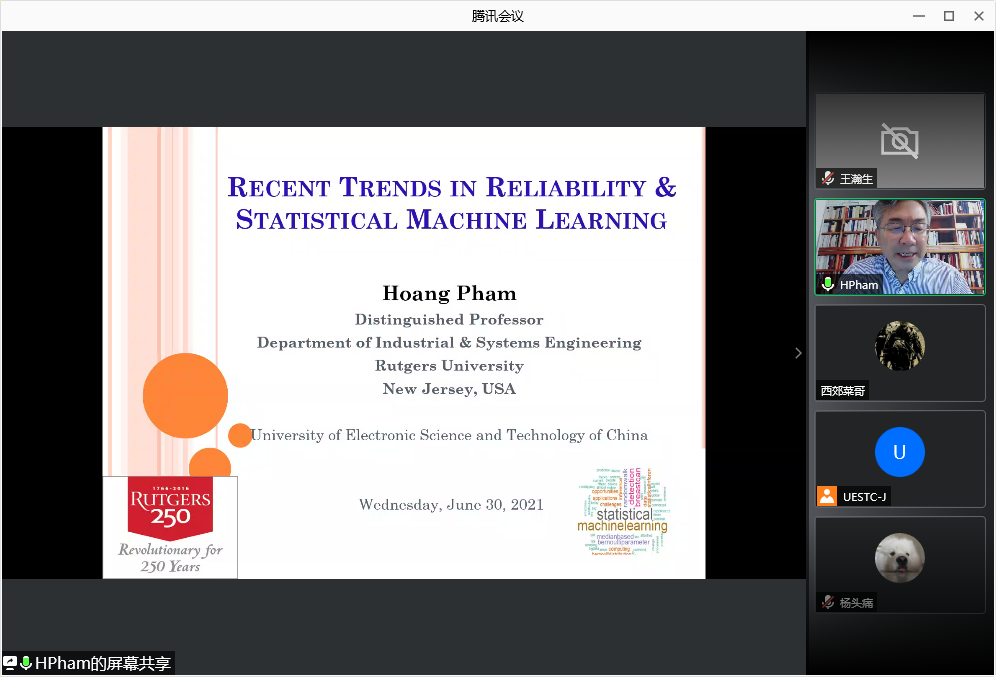Click the Rutgers 250 logo on the slide
Image resolution: width=996 pixels, height=677 pixels.
pyautogui.click(x=170, y=527)
